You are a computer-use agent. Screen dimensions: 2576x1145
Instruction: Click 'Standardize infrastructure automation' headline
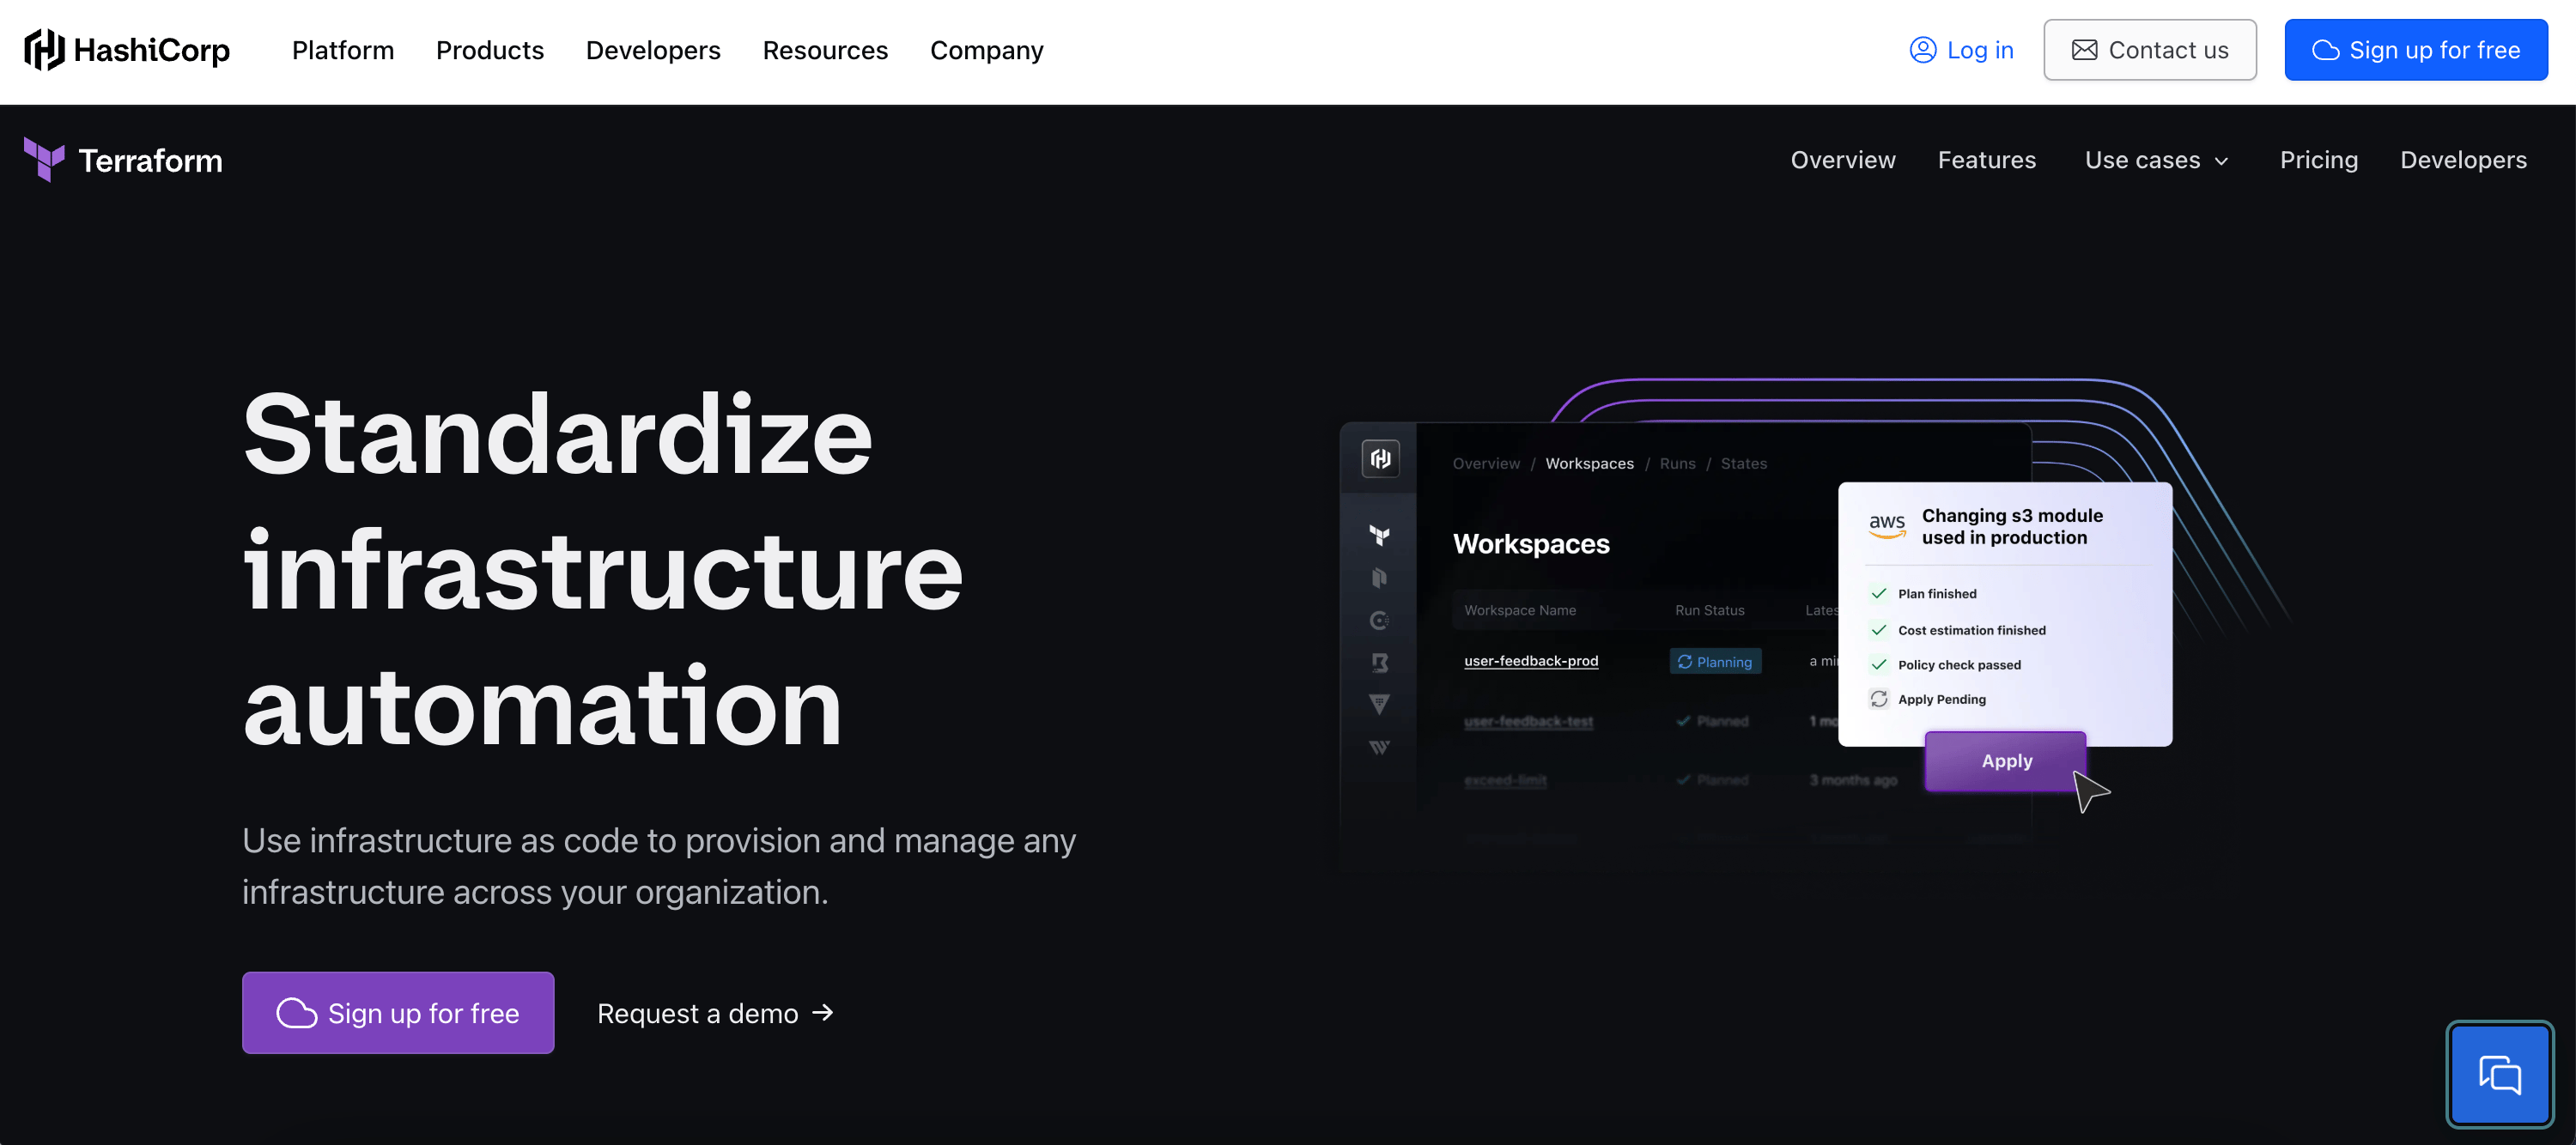[x=602, y=570]
